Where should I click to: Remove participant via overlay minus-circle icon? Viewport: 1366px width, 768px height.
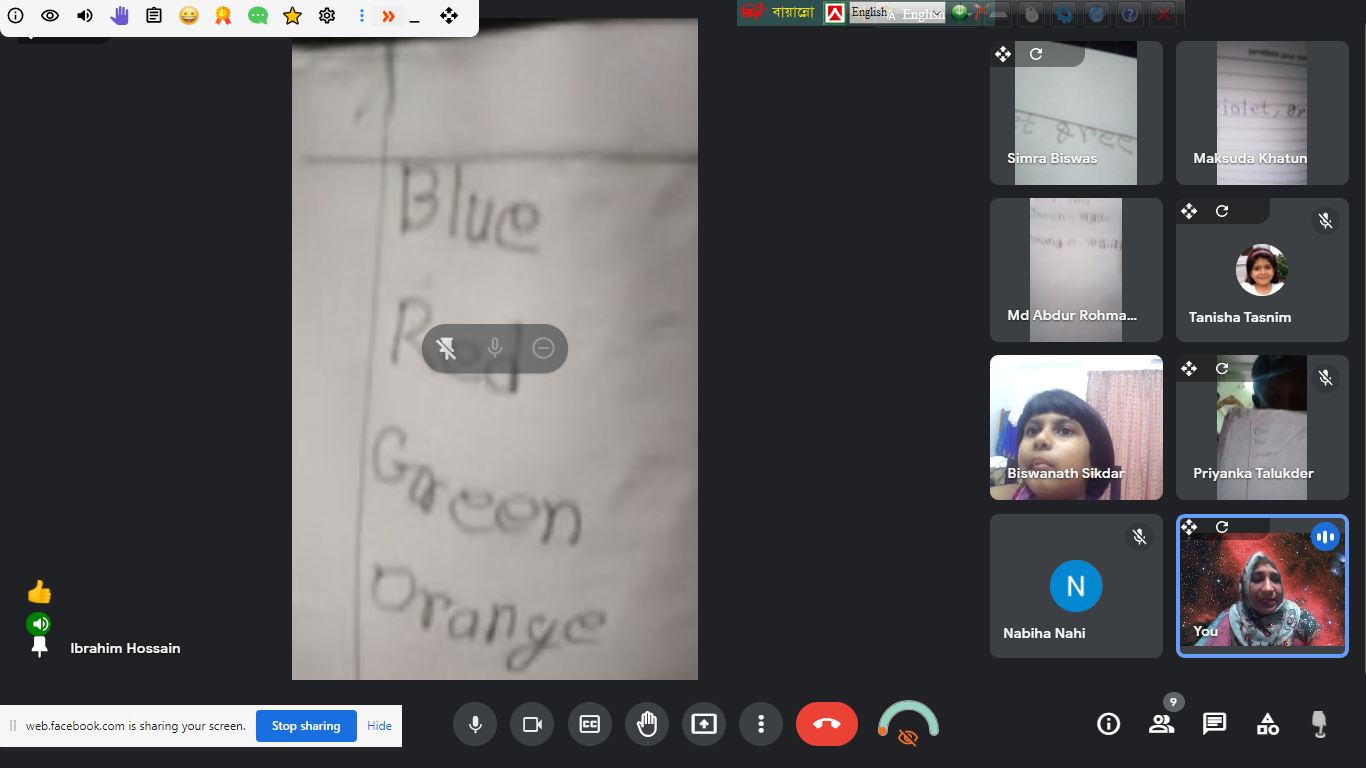tap(543, 348)
